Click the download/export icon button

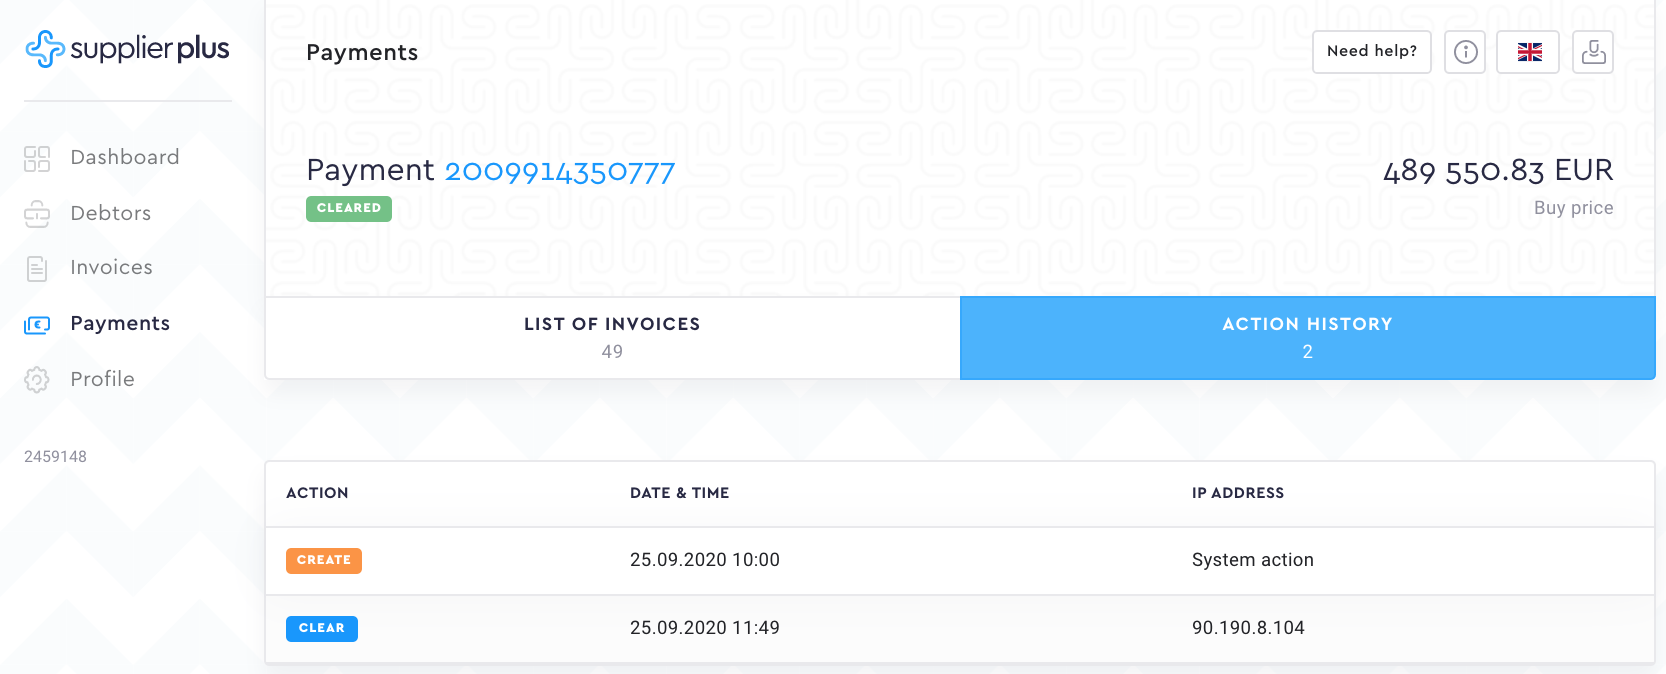1593,52
